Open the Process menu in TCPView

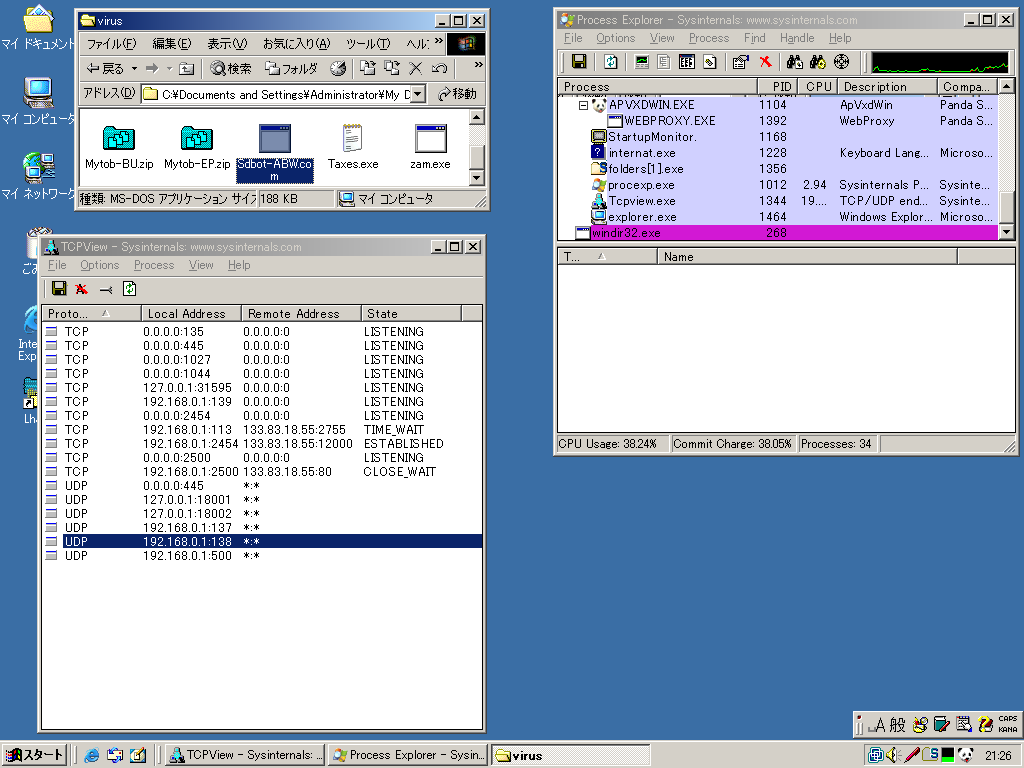click(153, 265)
